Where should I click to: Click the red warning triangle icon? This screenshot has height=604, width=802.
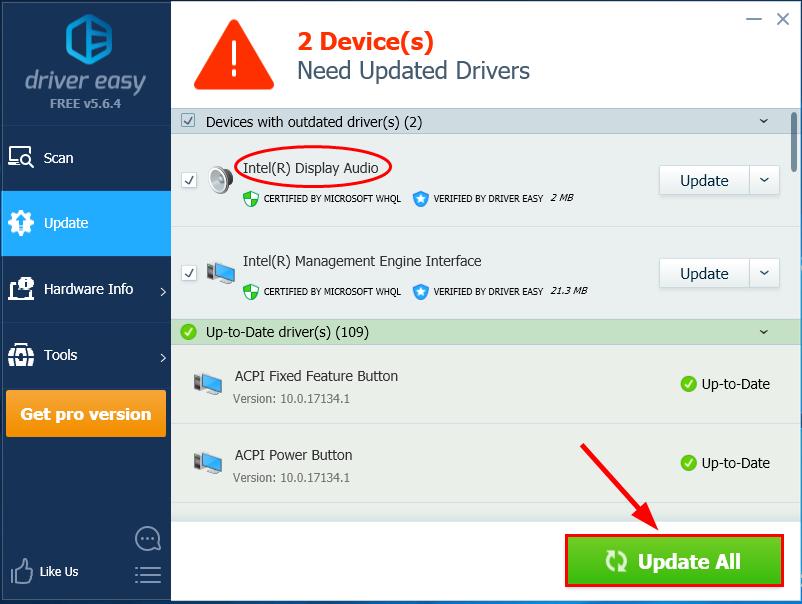[234, 55]
